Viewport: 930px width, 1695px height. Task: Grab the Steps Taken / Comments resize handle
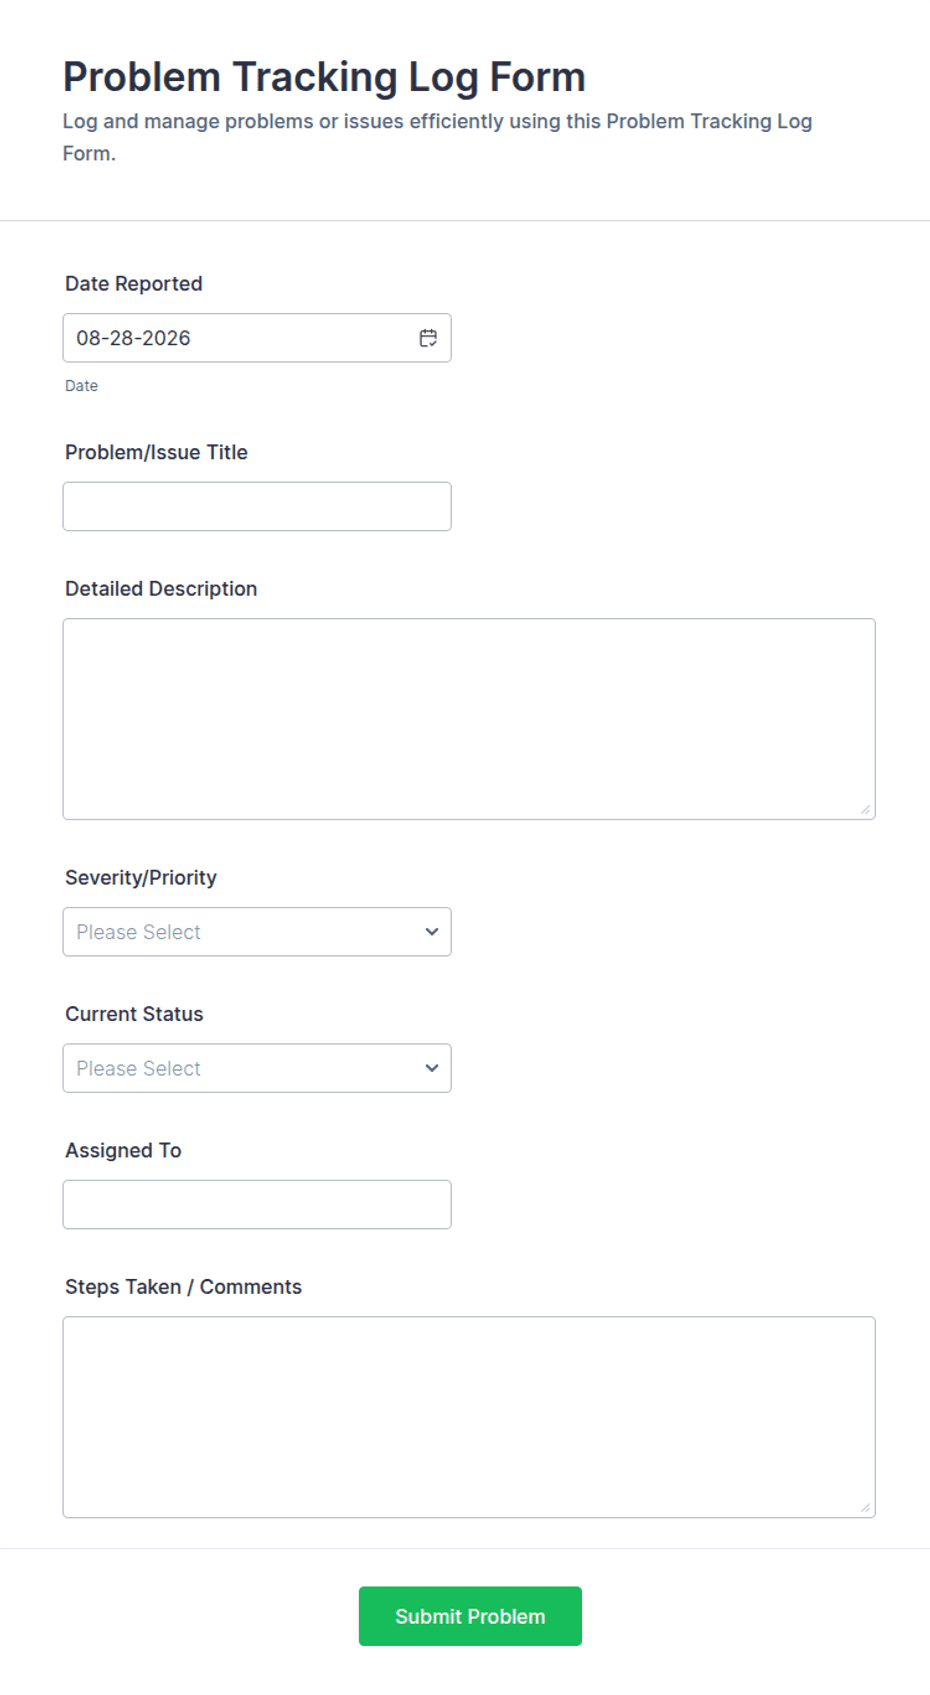865,1507
